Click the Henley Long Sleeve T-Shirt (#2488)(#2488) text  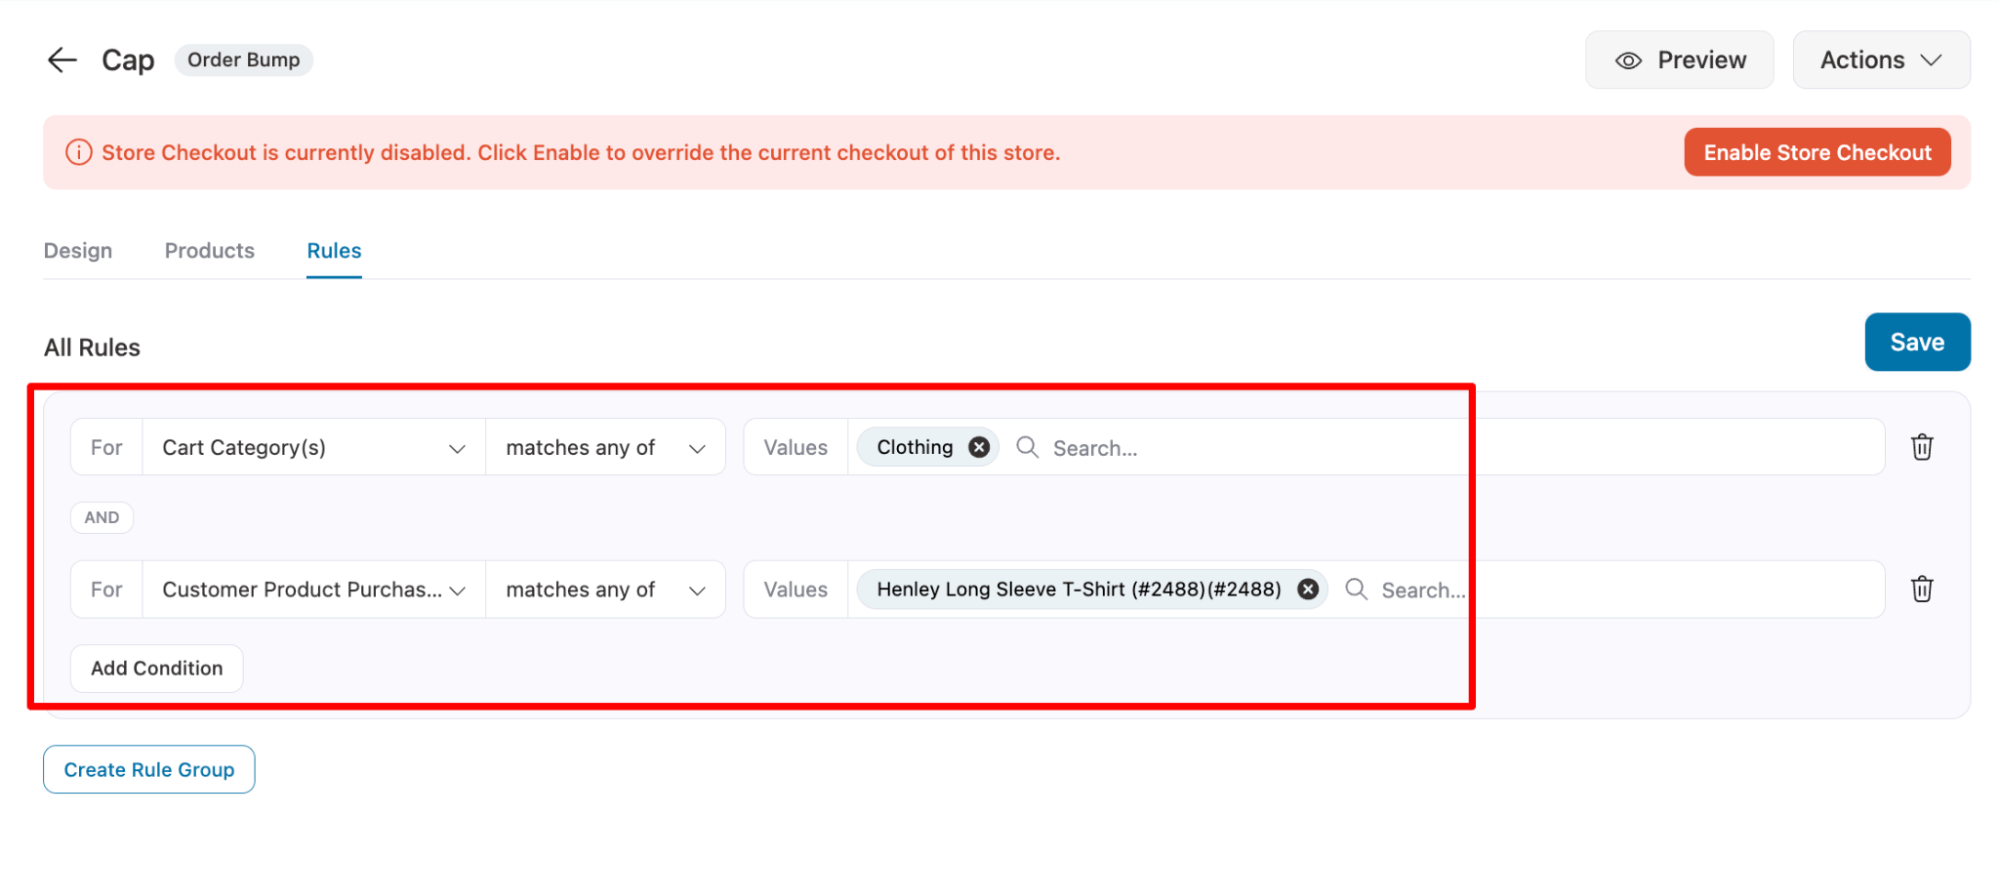click(x=1079, y=589)
